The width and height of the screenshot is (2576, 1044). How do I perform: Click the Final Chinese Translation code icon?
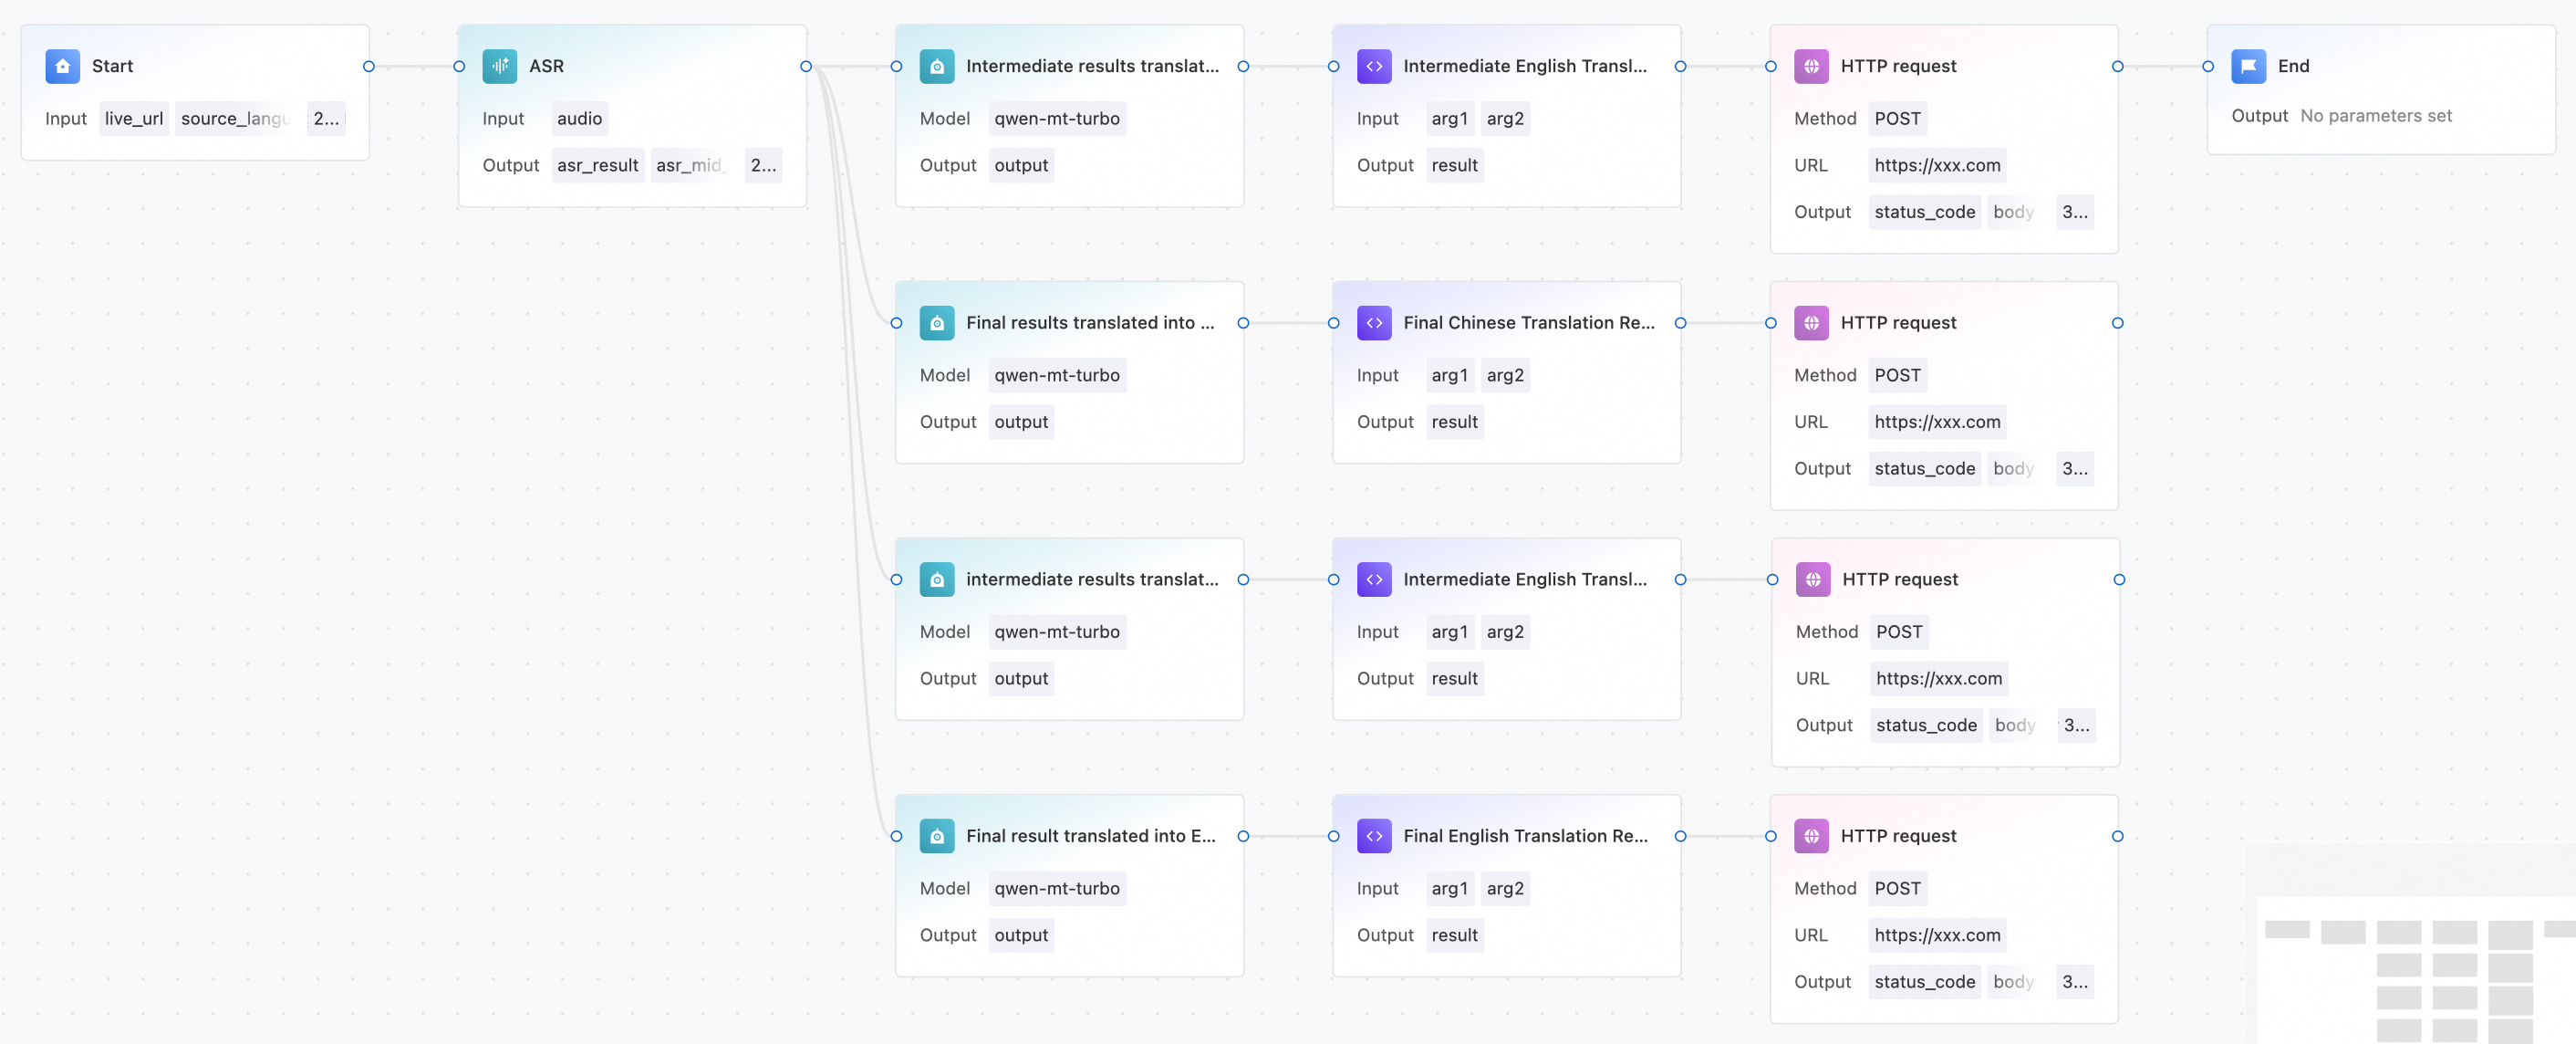pos(1374,323)
